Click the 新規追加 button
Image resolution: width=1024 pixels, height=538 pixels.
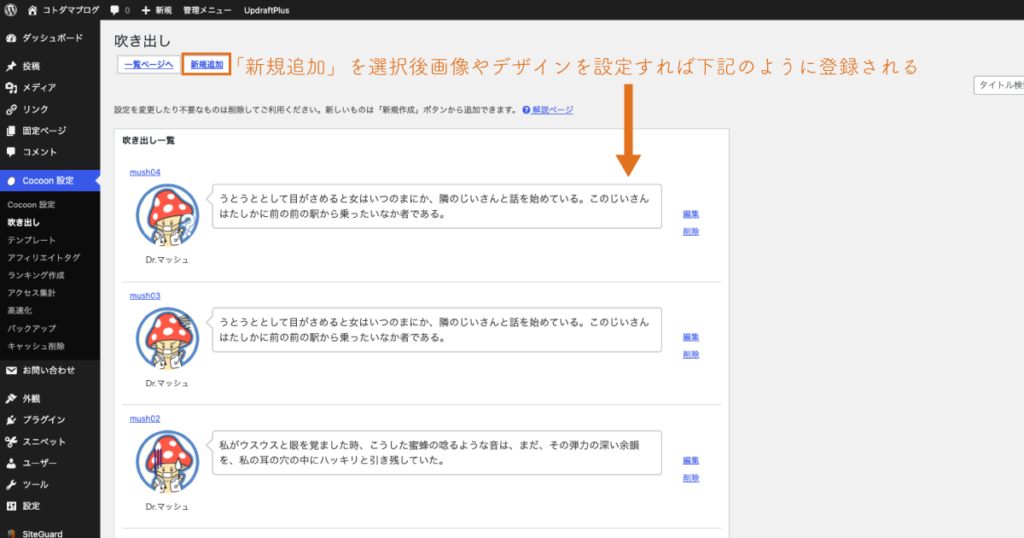pyautogui.click(x=208, y=65)
